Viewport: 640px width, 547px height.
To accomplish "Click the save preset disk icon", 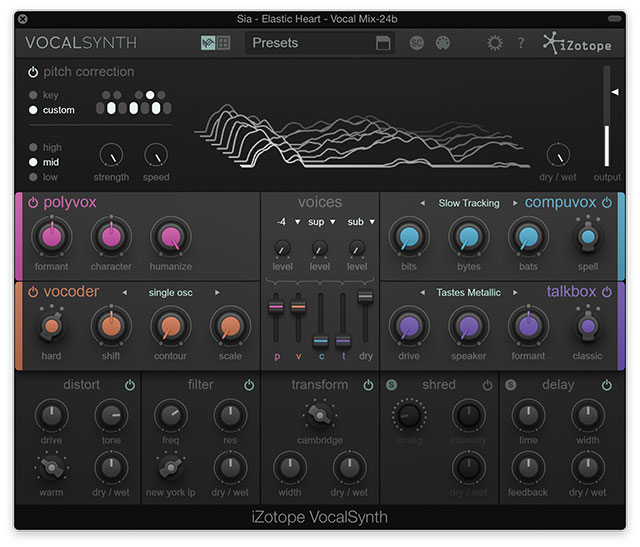I will [x=382, y=43].
